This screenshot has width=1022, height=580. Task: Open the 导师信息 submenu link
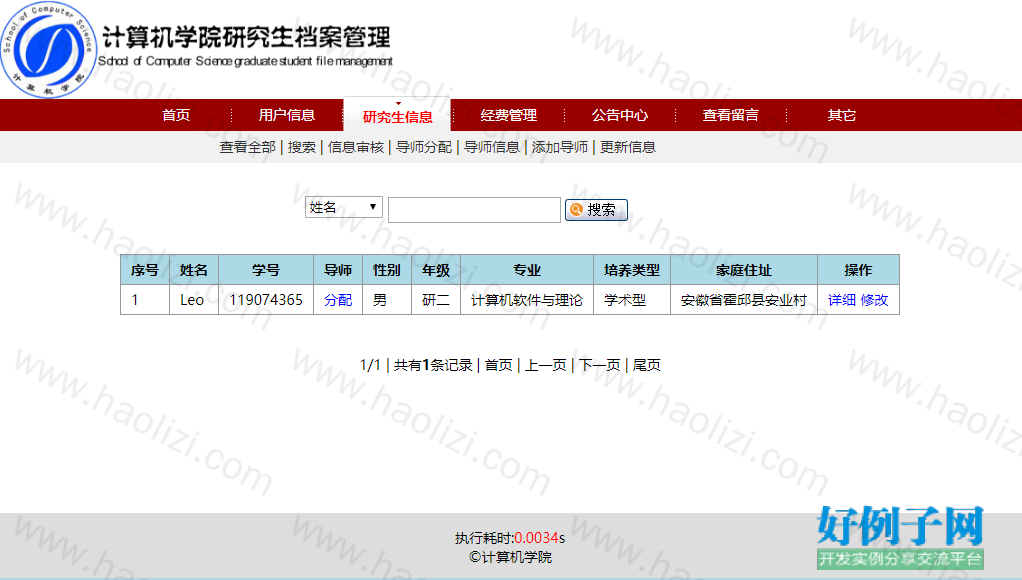pyautogui.click(x=491, y=147)
